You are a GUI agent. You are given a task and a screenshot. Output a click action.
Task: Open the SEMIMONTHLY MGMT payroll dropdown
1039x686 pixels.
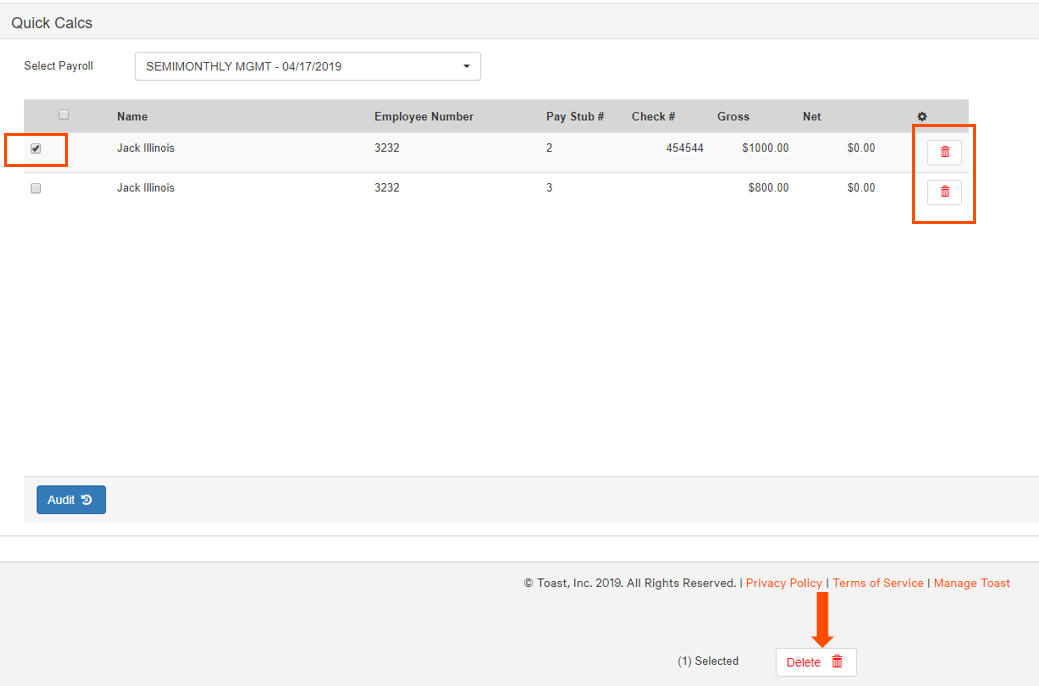click(x=307, y=66)
